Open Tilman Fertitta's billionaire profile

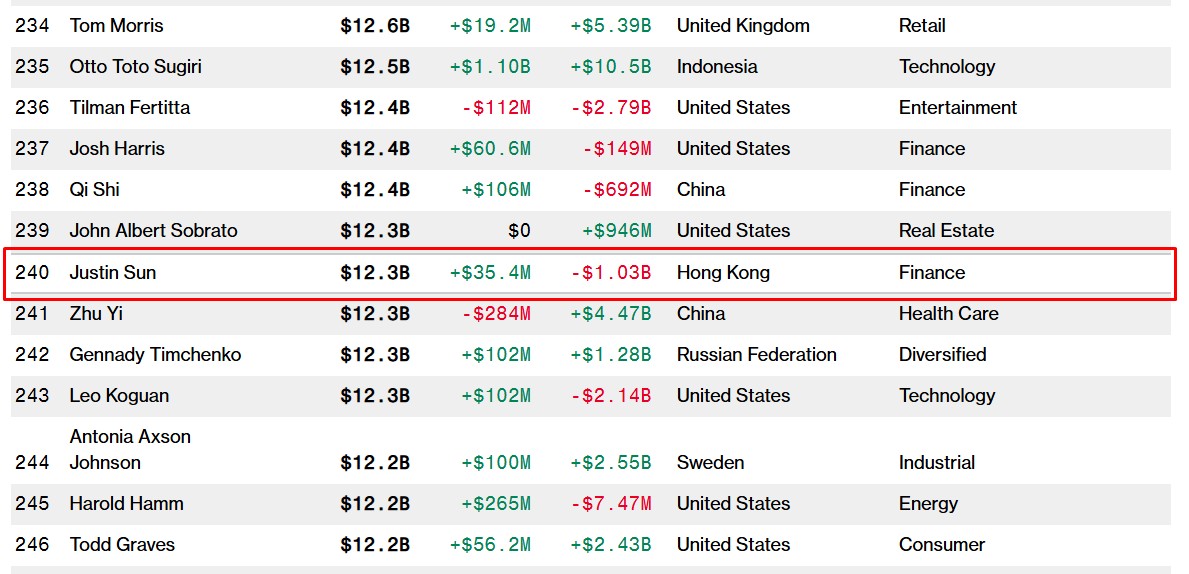tap(130, 107)
